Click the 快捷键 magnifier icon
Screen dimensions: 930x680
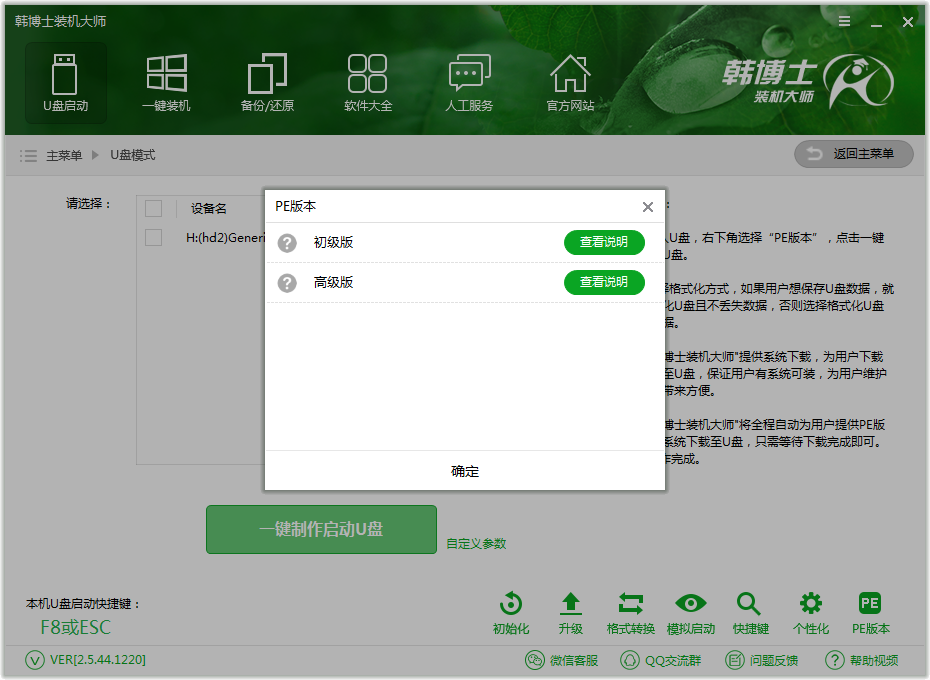tap(749, 603)
